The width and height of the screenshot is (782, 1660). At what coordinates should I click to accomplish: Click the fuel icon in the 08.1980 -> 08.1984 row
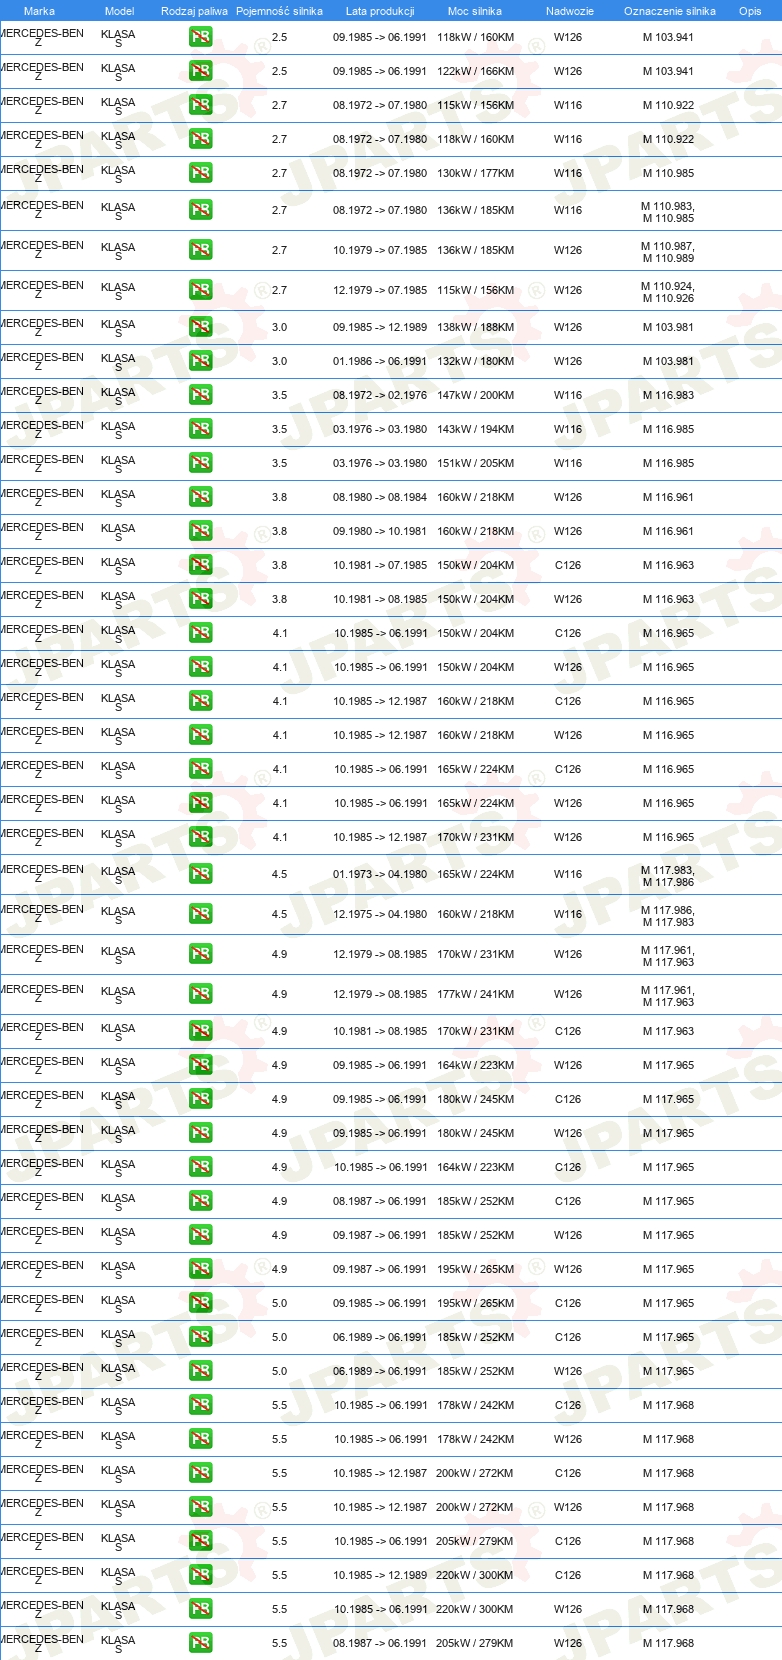(x=200, y=498)
